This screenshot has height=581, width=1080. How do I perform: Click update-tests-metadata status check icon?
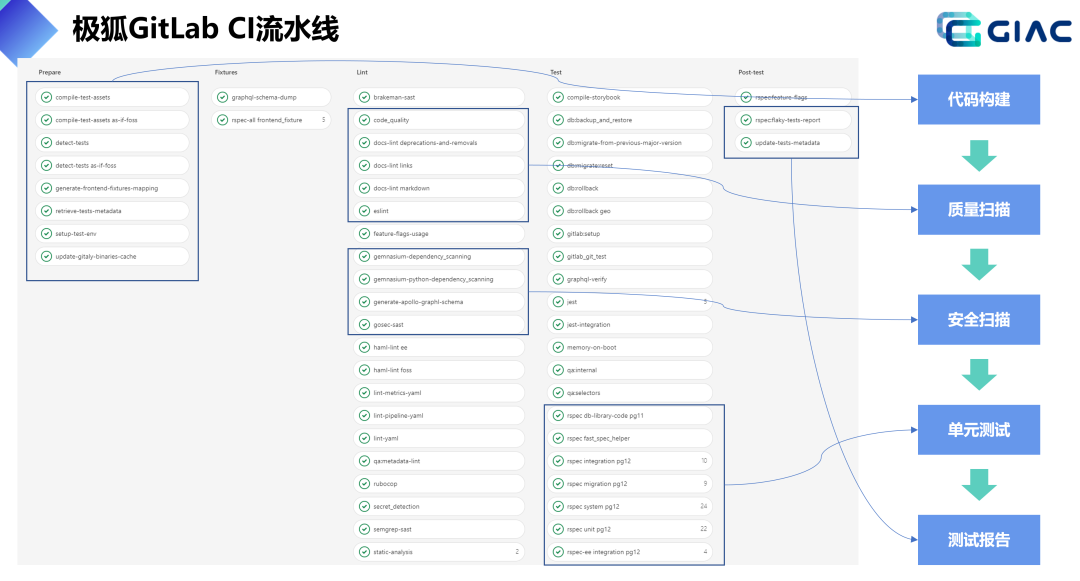[746, 142]
